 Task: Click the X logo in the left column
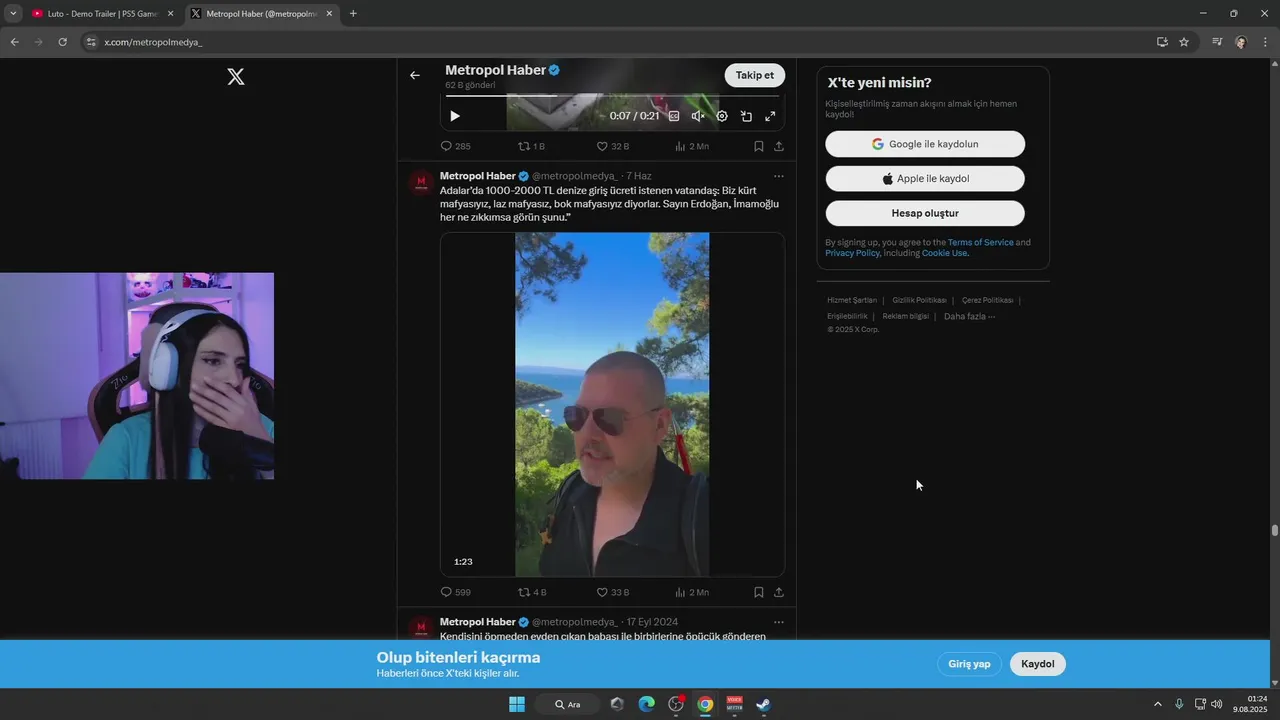pyautogui.click(x=236, y=76)
